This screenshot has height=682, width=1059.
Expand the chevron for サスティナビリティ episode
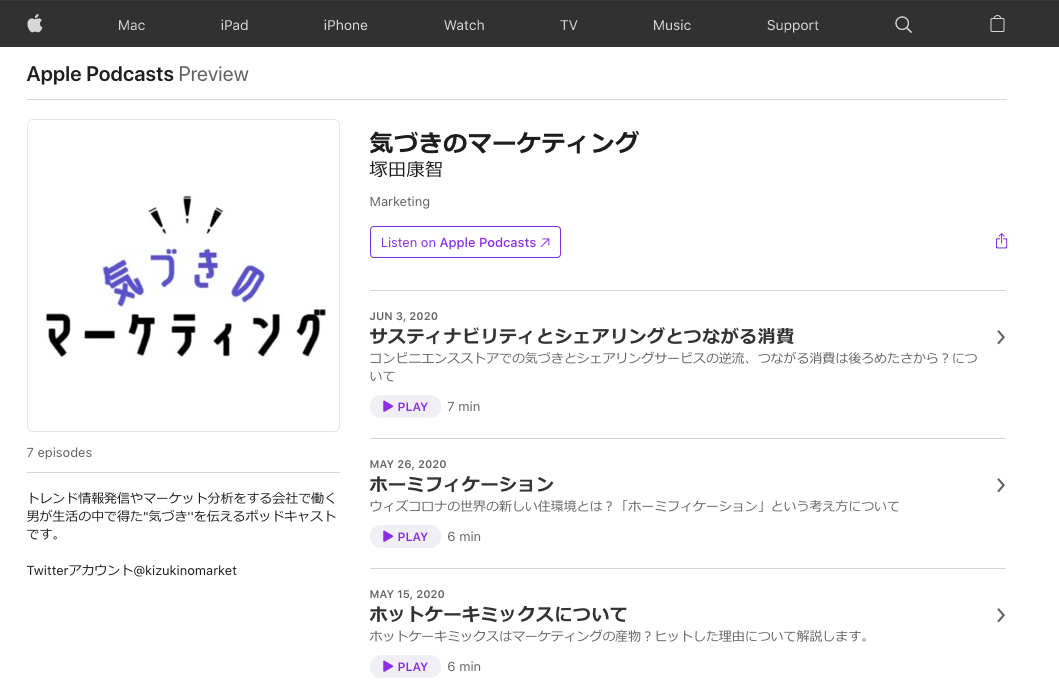[1000, 337]
